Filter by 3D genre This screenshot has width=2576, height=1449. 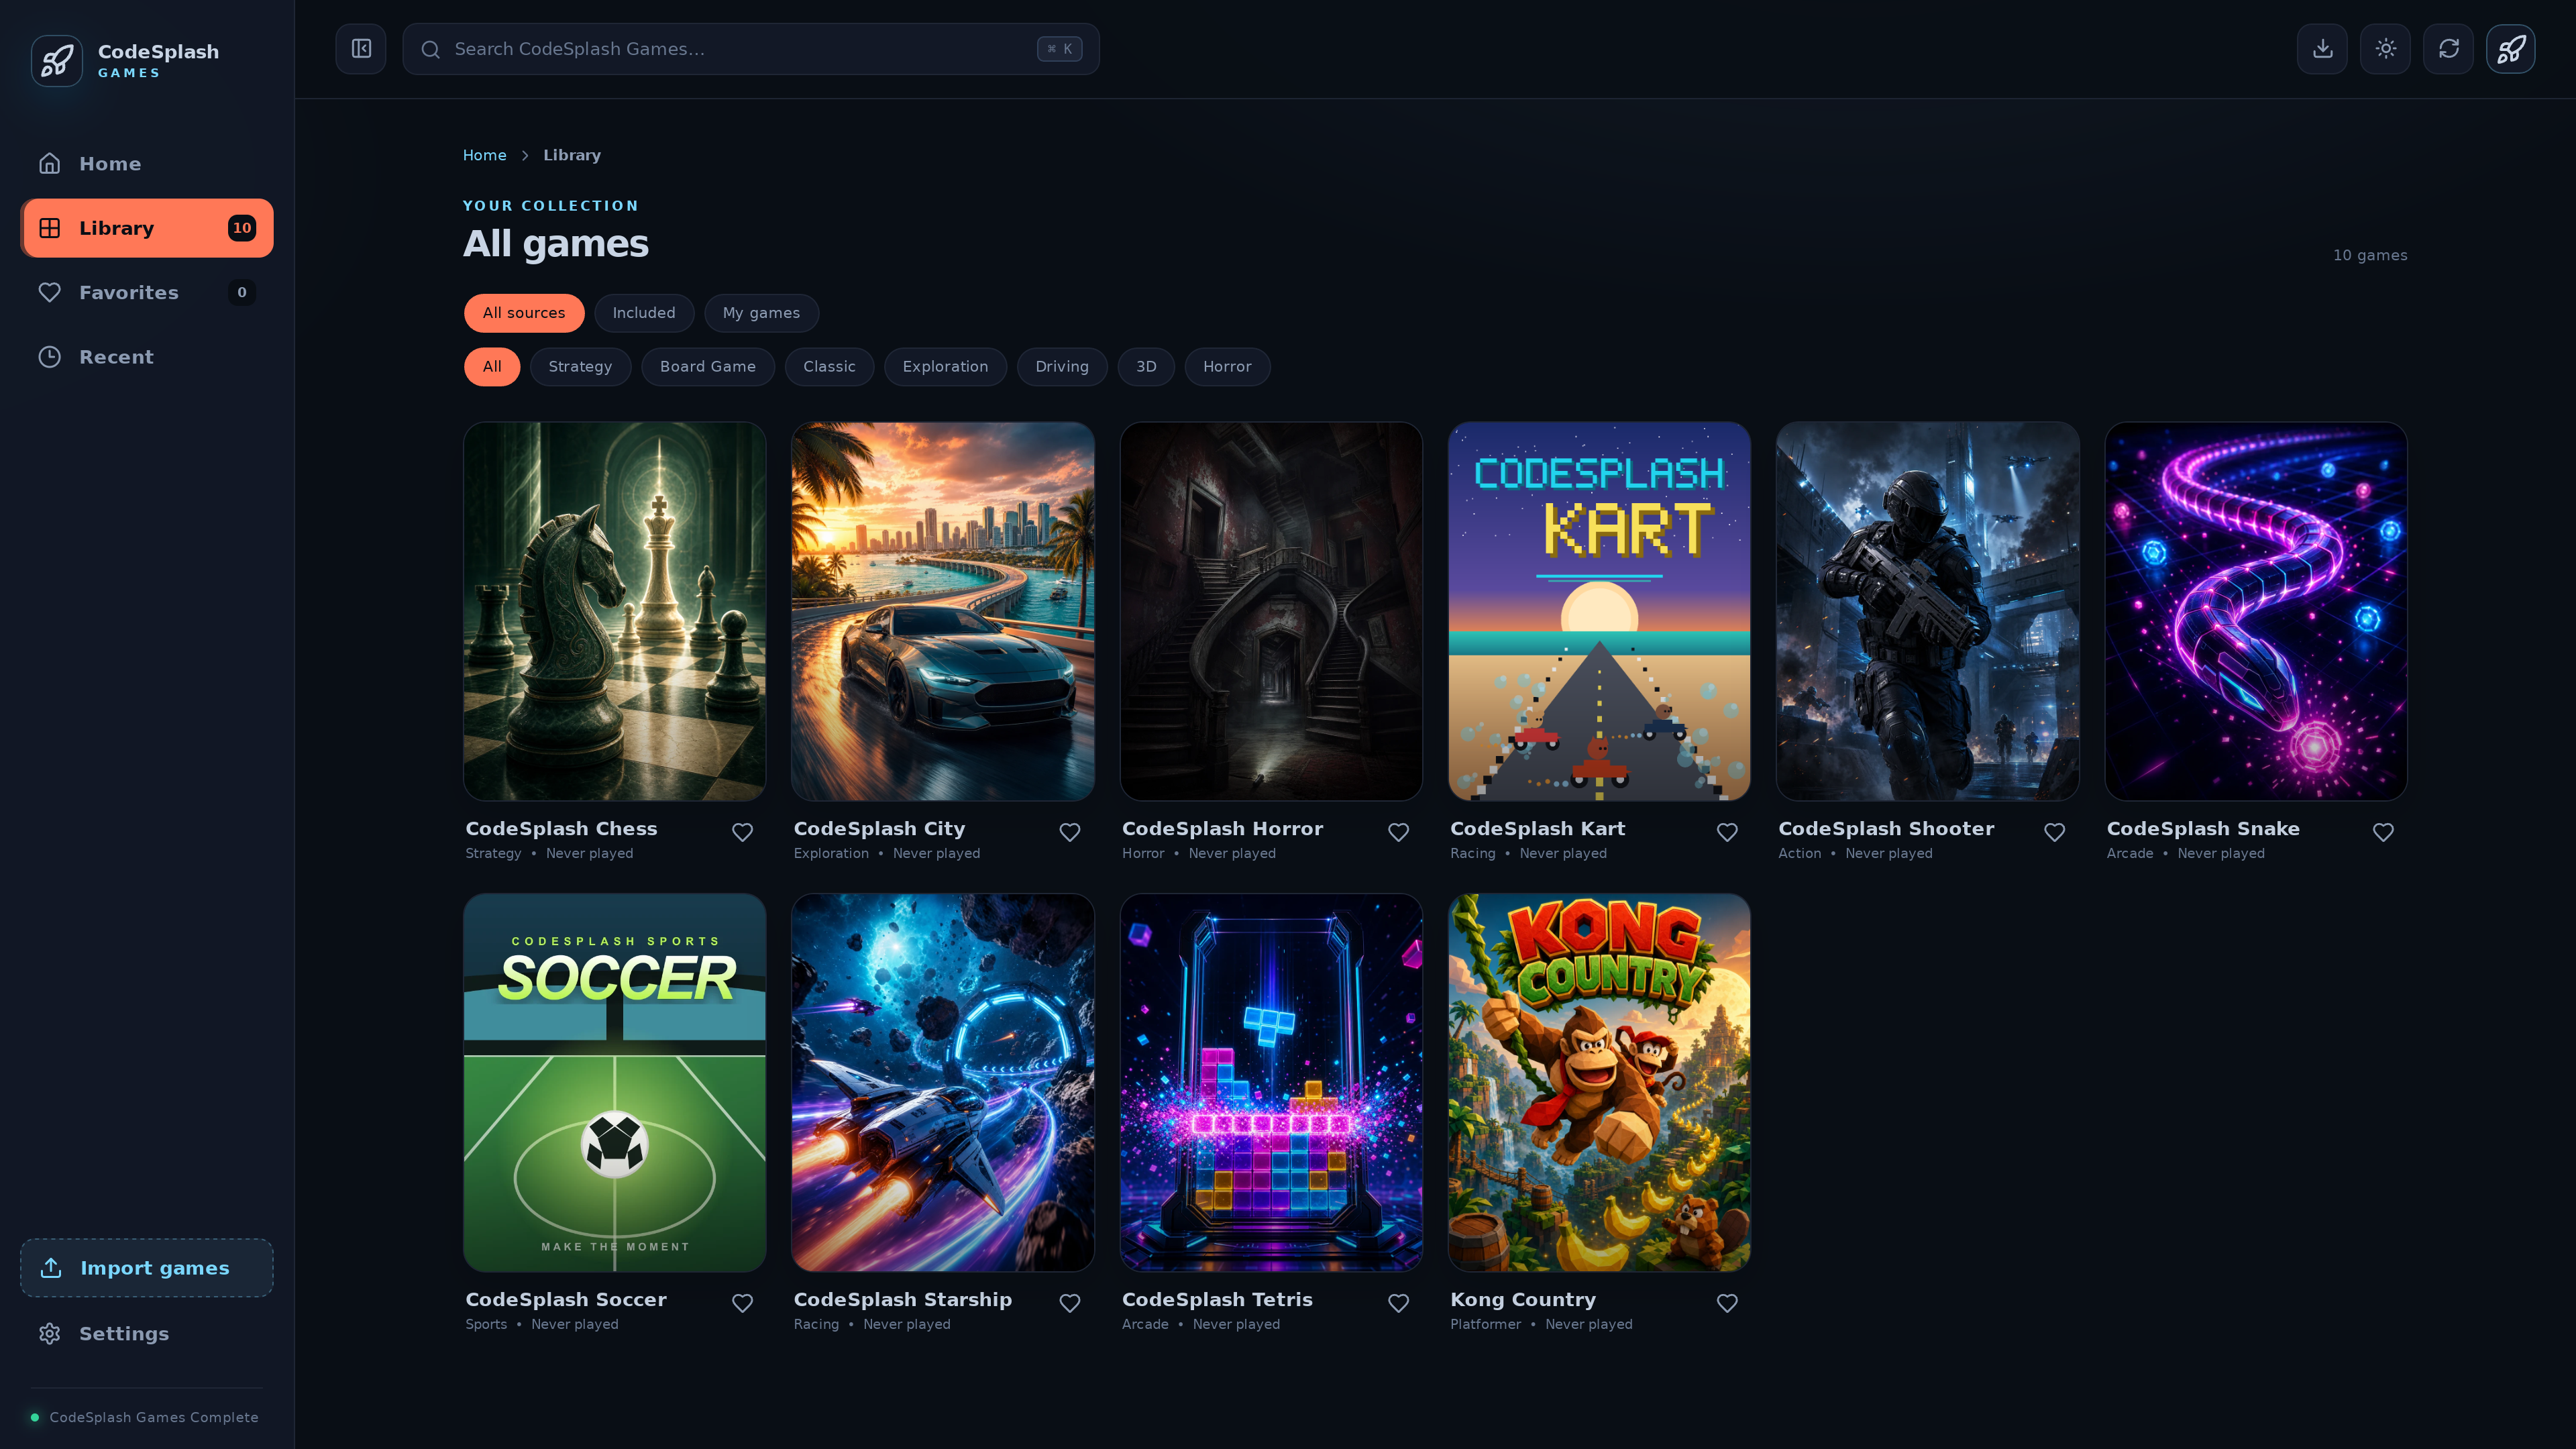pos(1146,367)
